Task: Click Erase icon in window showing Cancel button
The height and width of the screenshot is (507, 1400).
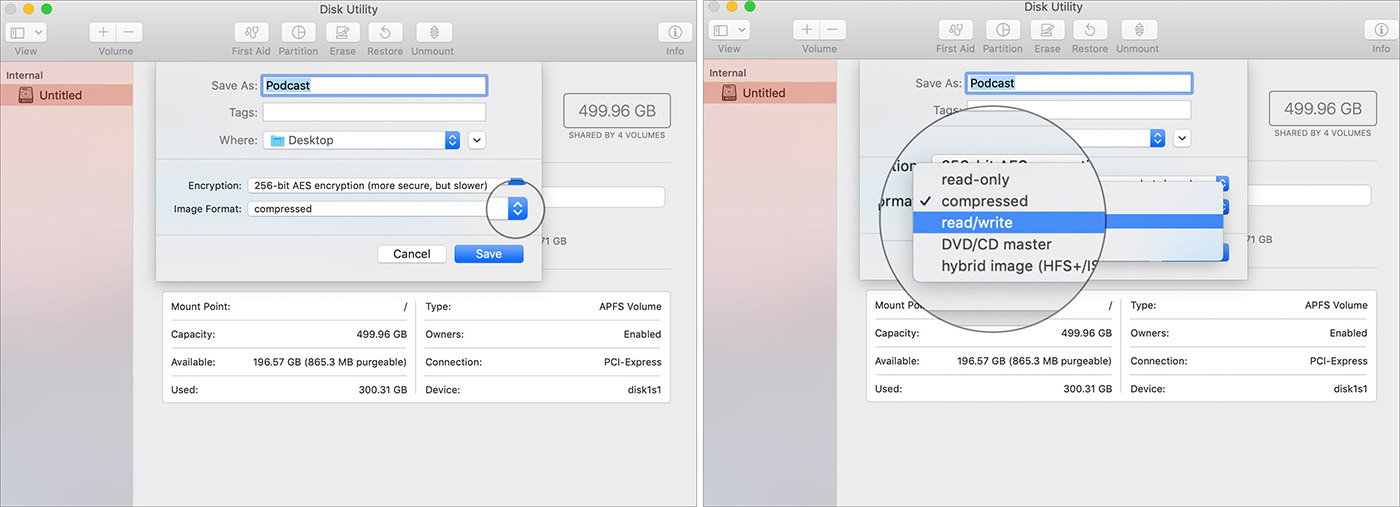Action: point(343,32)
